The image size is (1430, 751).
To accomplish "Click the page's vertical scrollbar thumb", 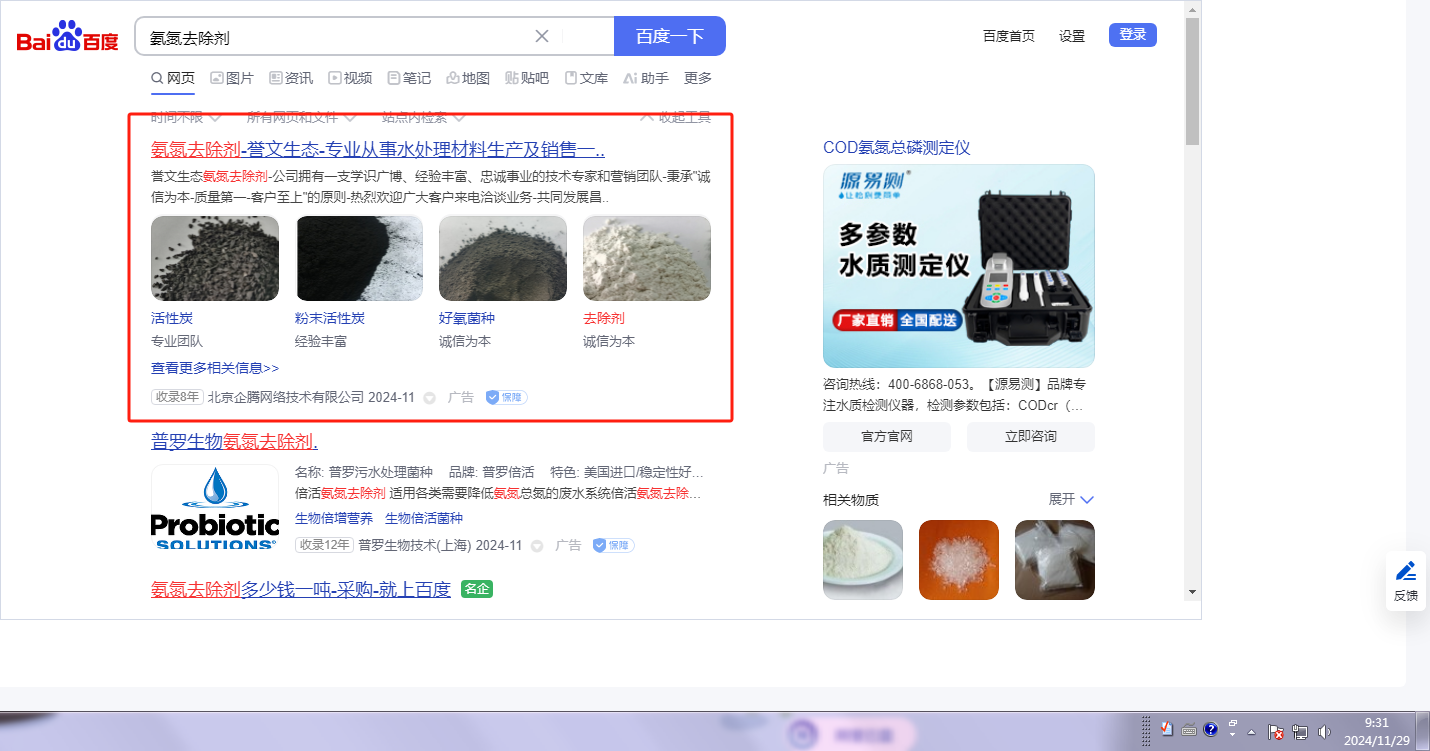I will click(x=1192, y=81).
